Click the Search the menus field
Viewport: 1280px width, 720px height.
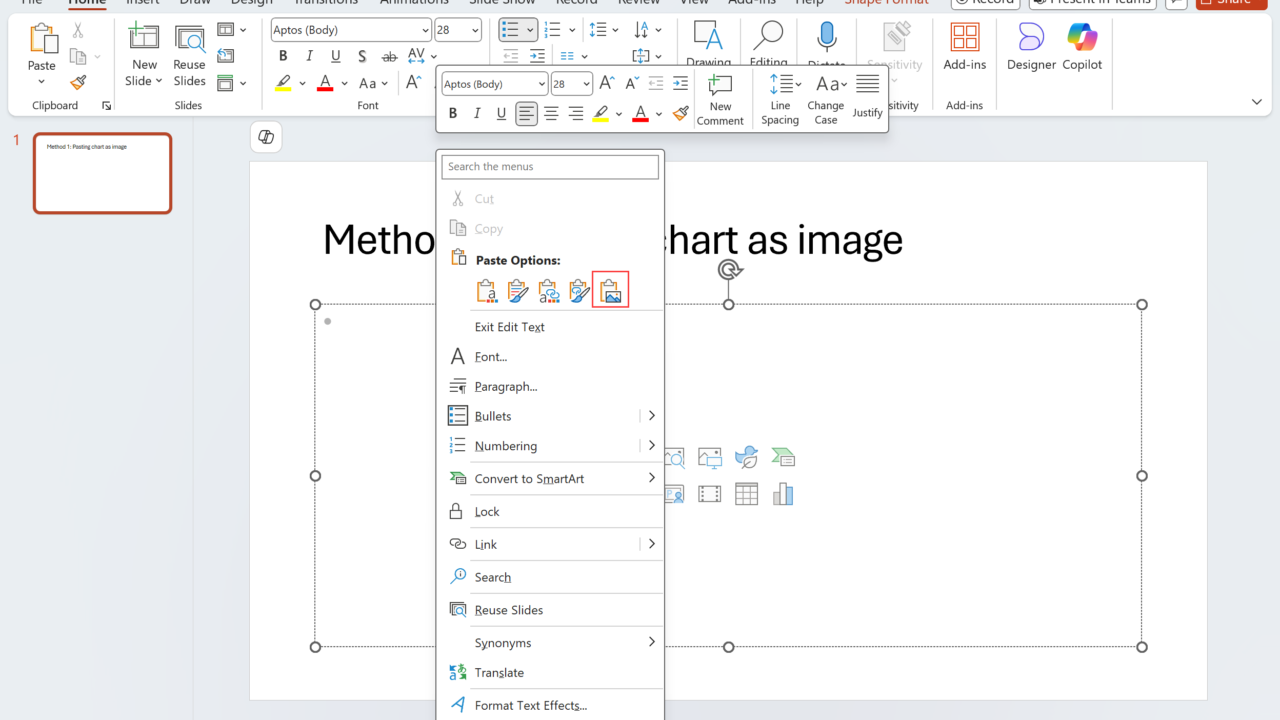(550, 167)
